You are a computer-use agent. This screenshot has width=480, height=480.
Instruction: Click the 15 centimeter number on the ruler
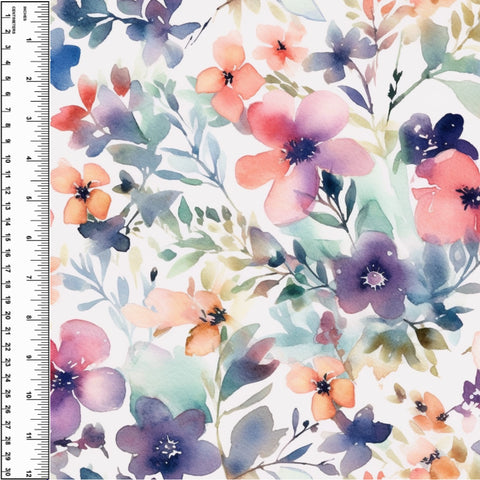coord(8,237)
